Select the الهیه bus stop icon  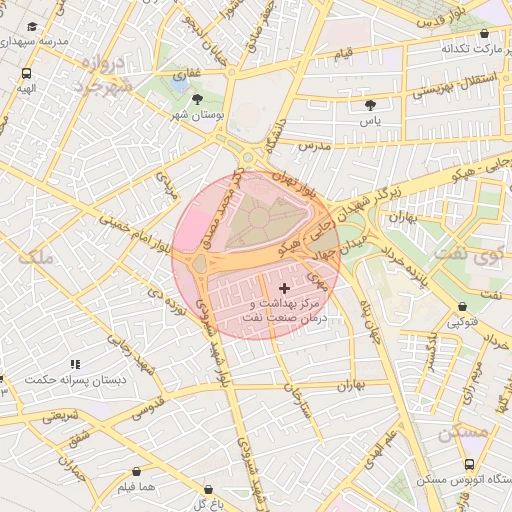click(26, 73)
